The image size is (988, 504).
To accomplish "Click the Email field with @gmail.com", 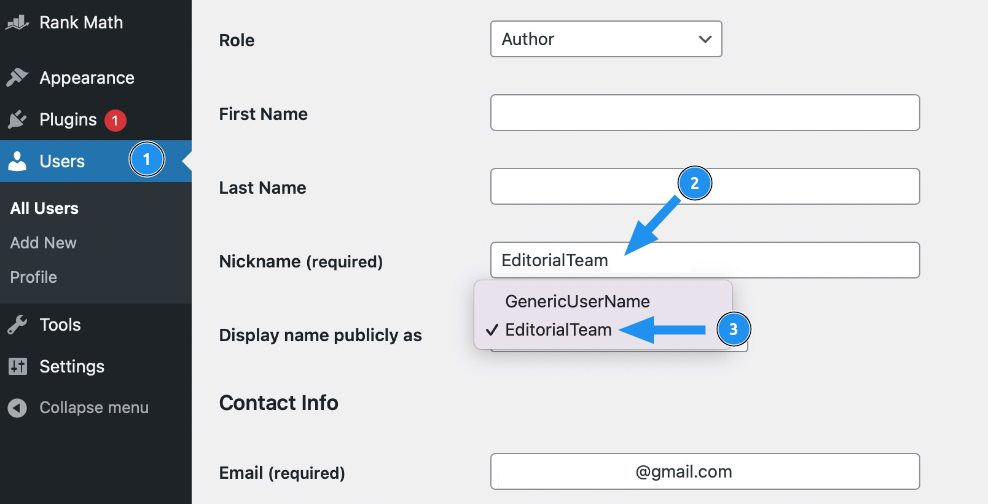I will click(705, 472).
